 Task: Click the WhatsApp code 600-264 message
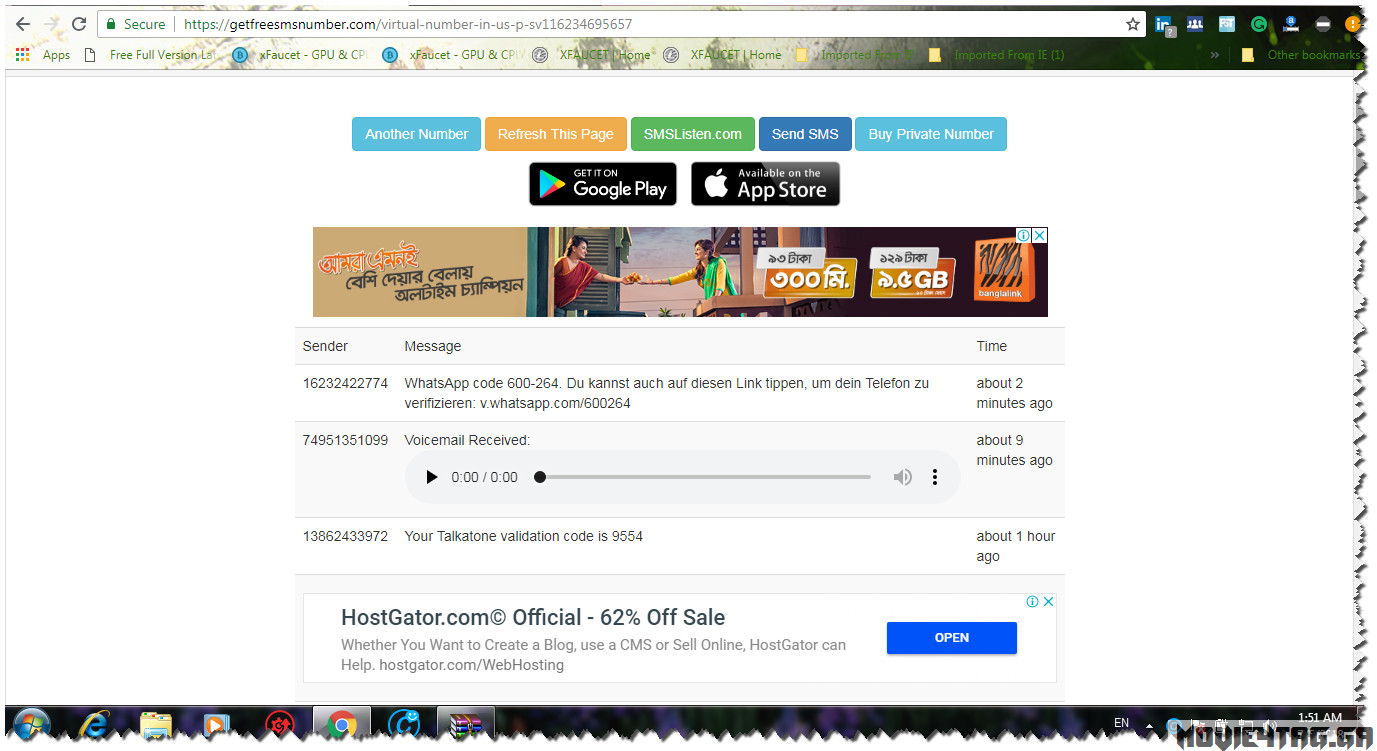[x=667, y=393]
